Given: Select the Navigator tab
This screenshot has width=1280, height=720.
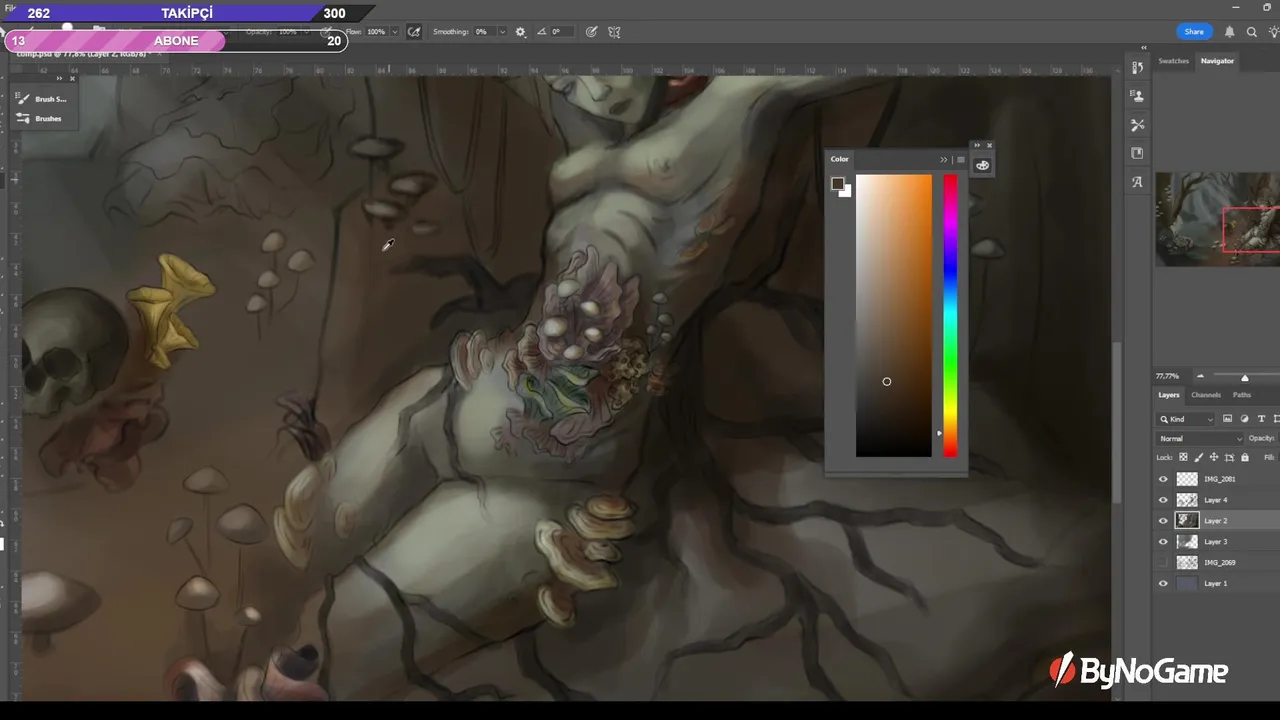Looking at the screenshot, I should coord(1217,61).
